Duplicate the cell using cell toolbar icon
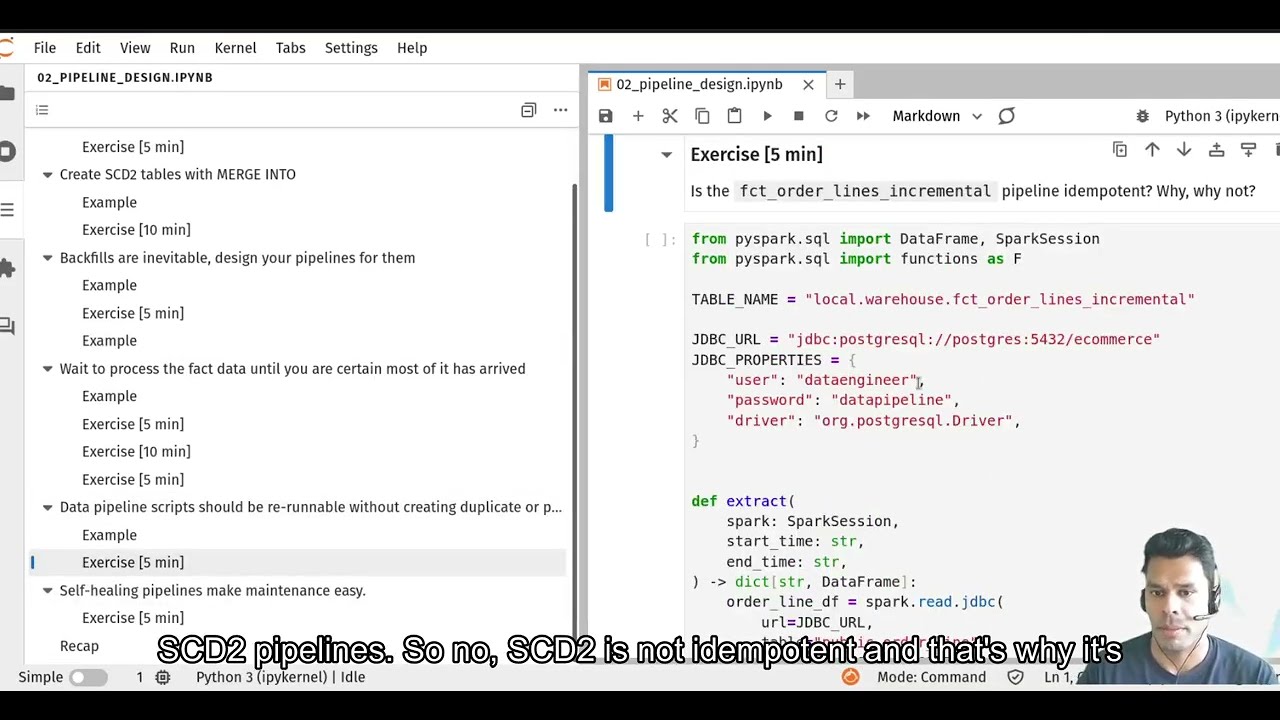 [x=1120, y=150]
